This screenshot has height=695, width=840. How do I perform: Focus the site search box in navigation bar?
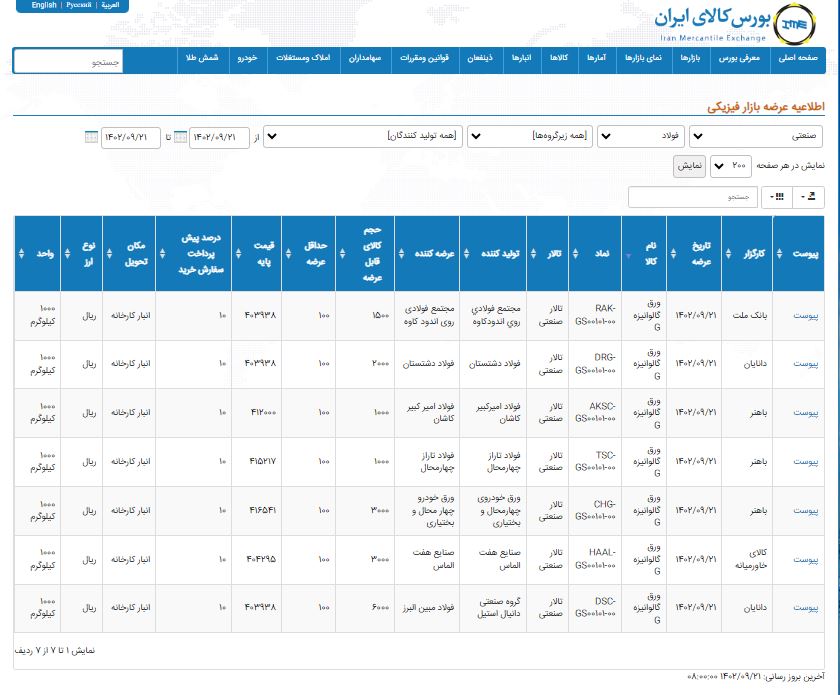point(68,61)
